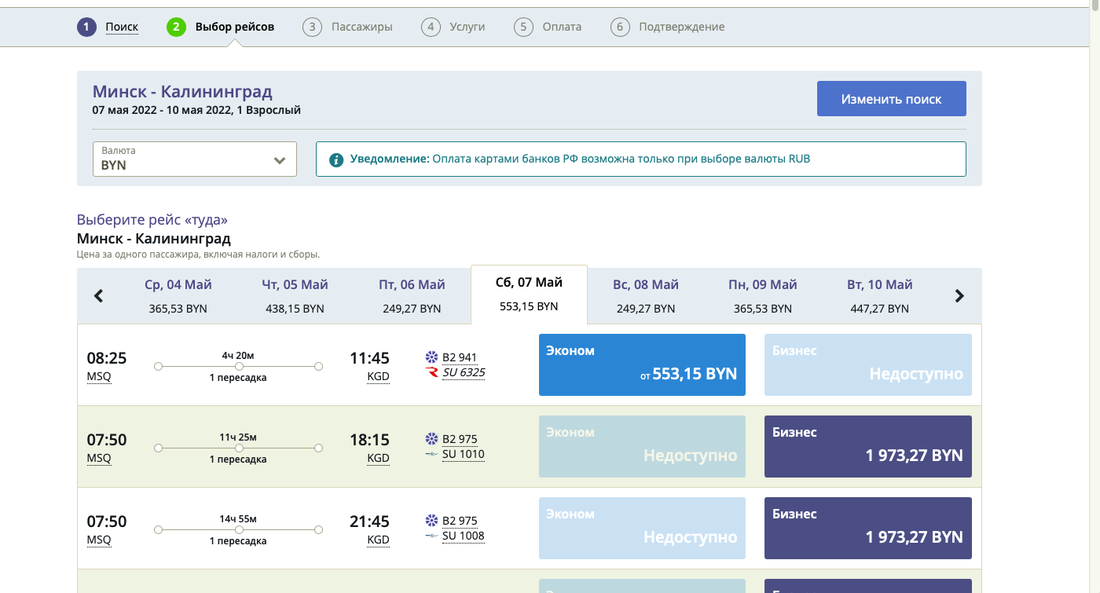Click the green step 2 circle

176,27
